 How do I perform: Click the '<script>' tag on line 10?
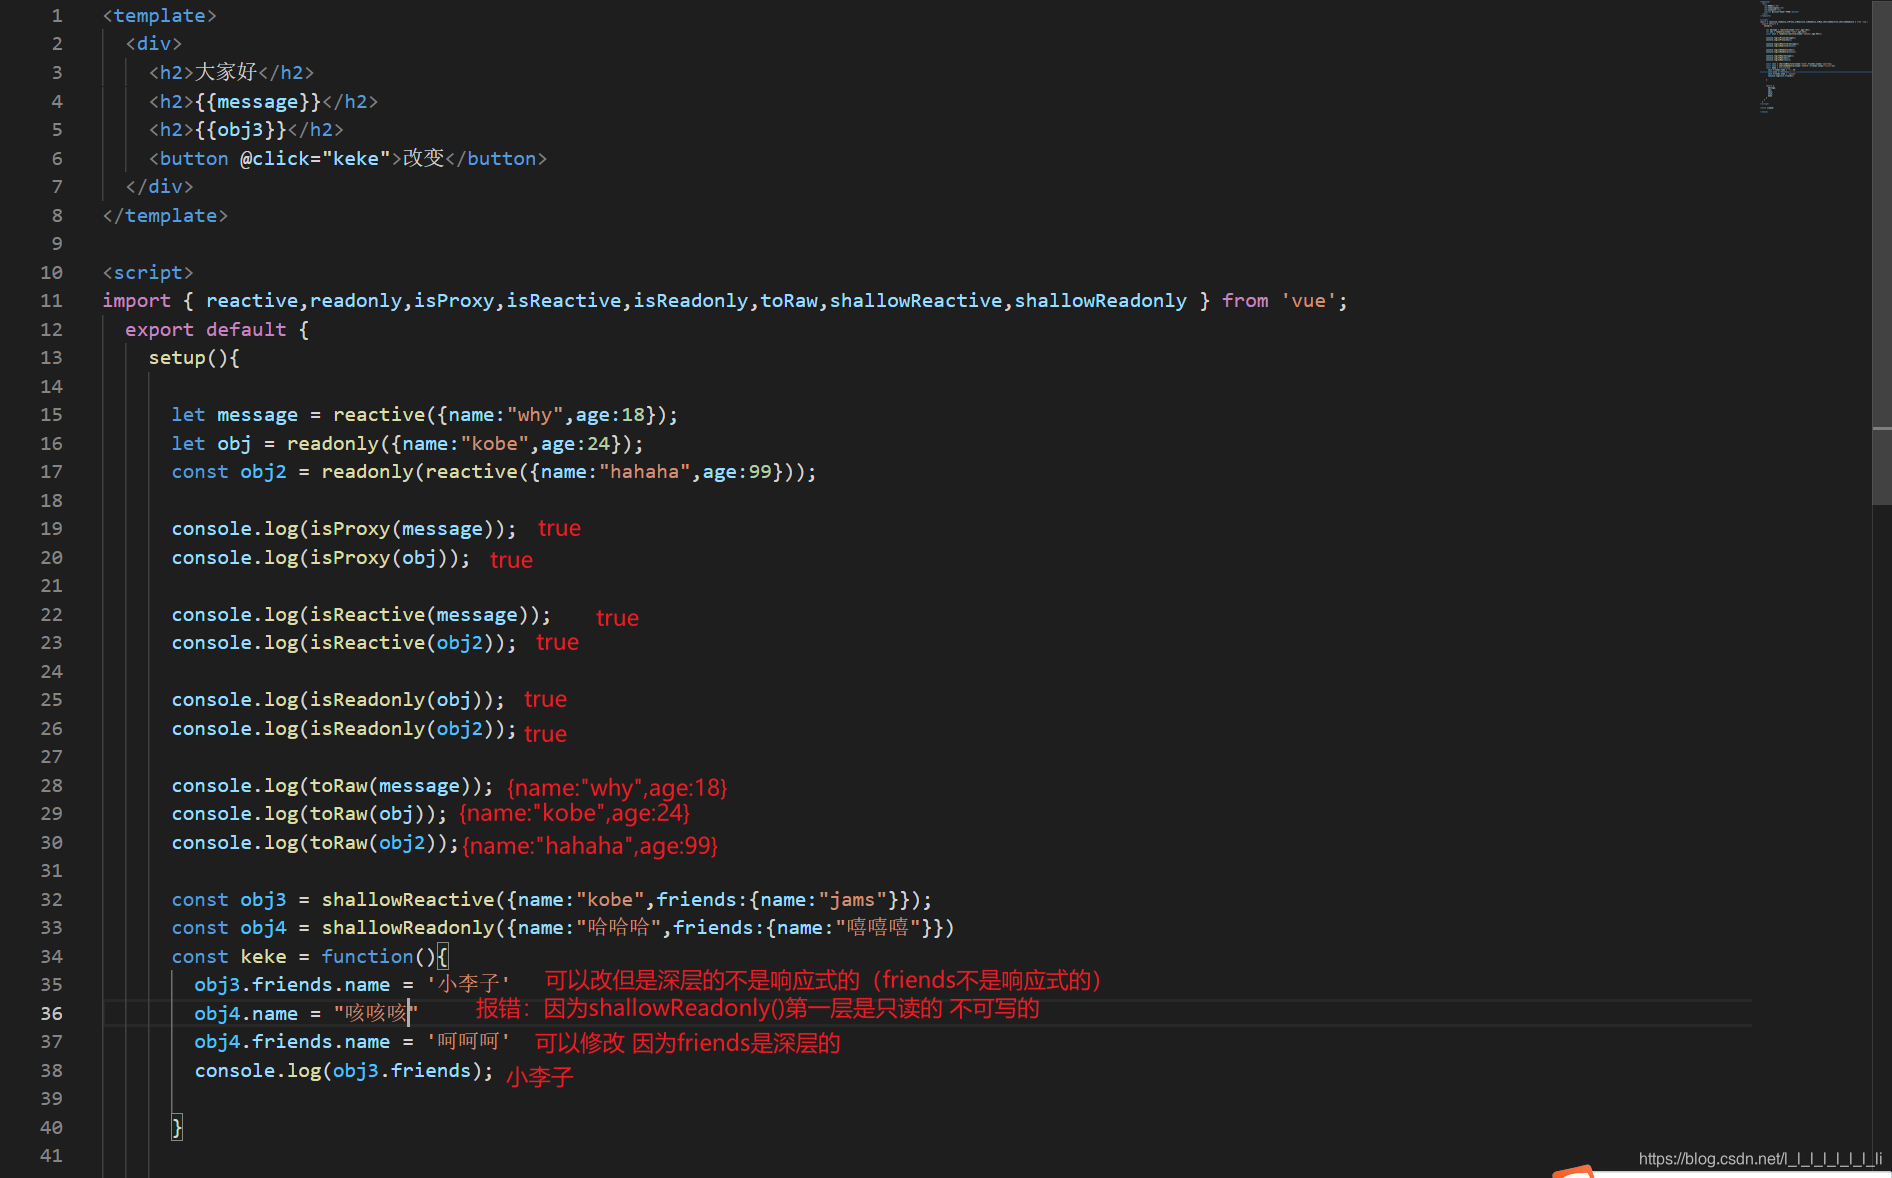pyautogui.click(x=148, y=272)
